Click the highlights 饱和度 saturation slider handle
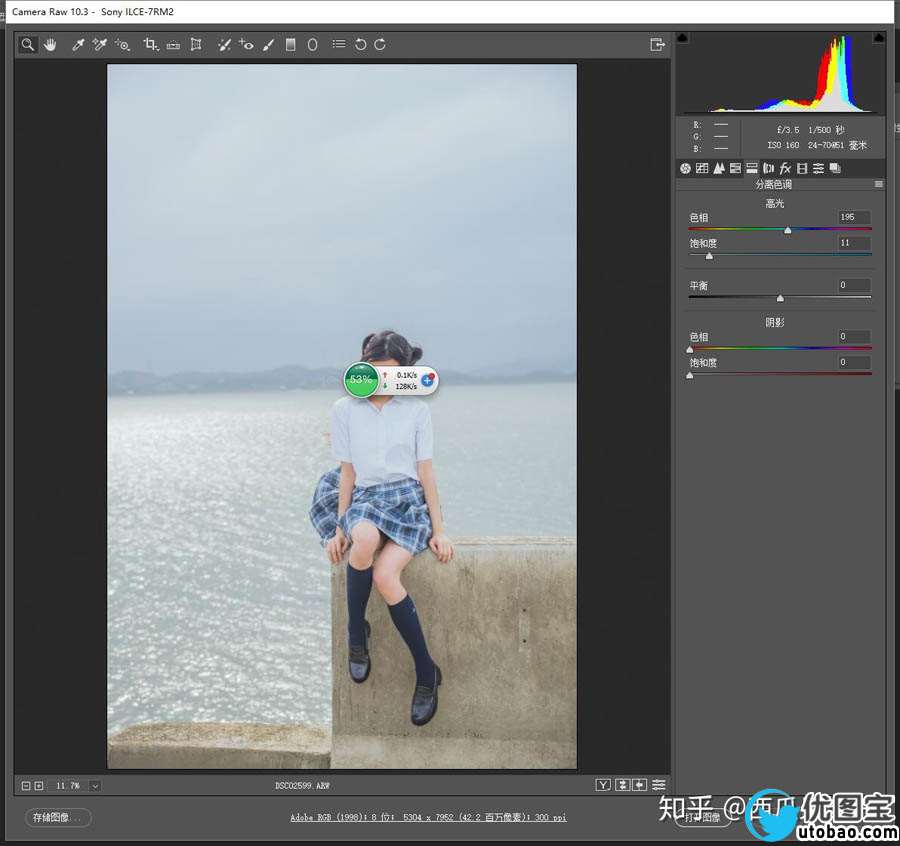Image resolution: width=900 pixels, height=846 pixels. tap(709, 256)
